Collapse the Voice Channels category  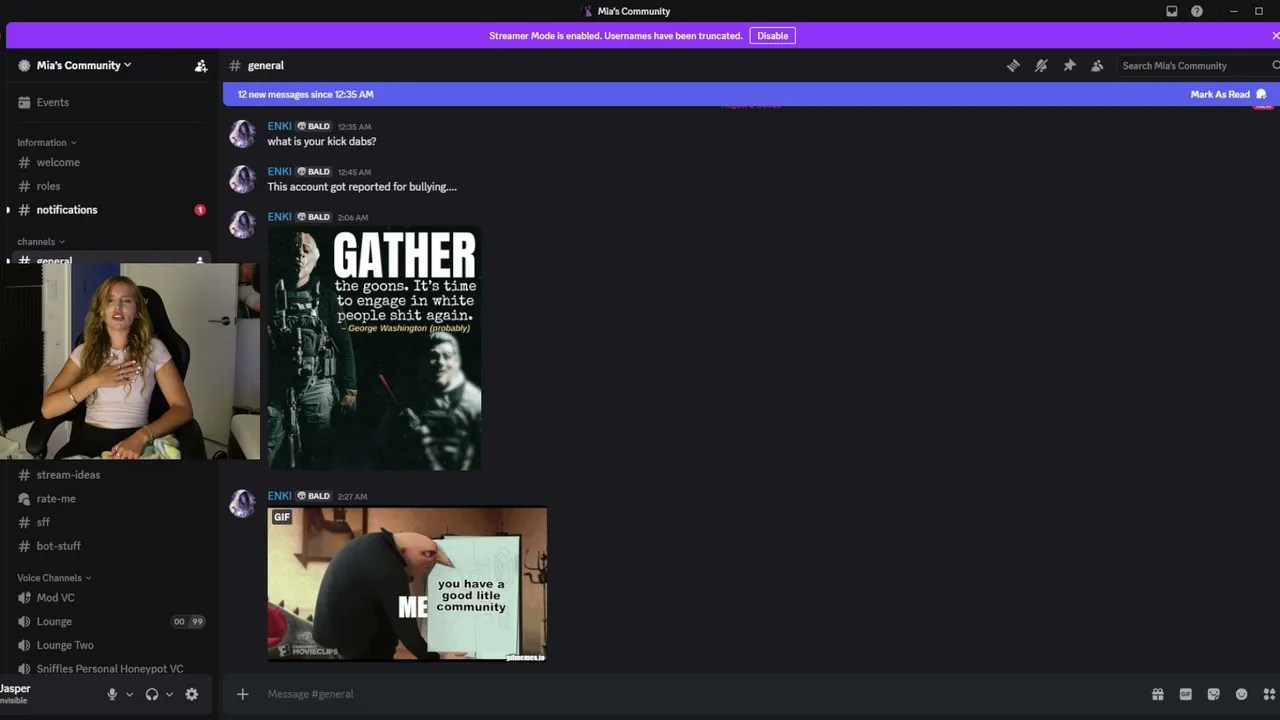(54, 577)
